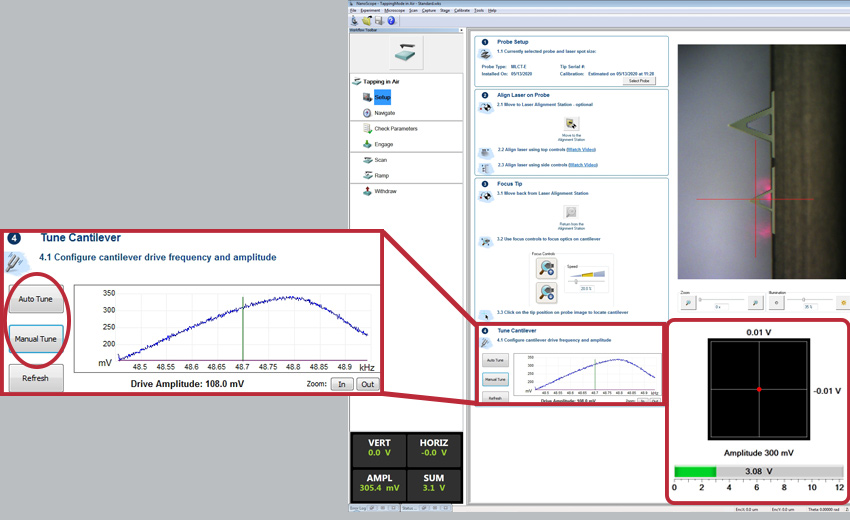
Task: Adjust the camera Zoom slider
Action: [x=722, y=299]
